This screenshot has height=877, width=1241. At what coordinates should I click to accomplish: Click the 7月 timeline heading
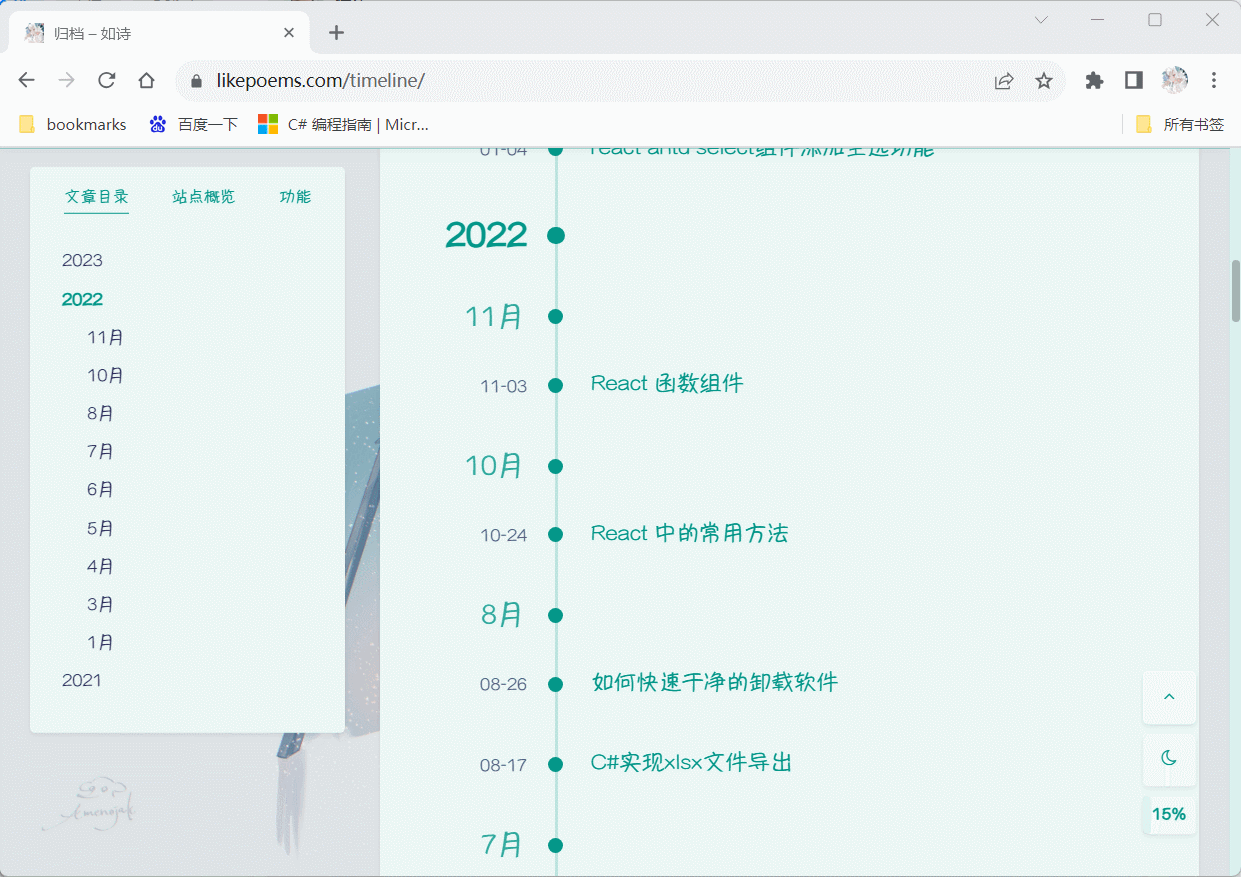[x=502, y=845]
